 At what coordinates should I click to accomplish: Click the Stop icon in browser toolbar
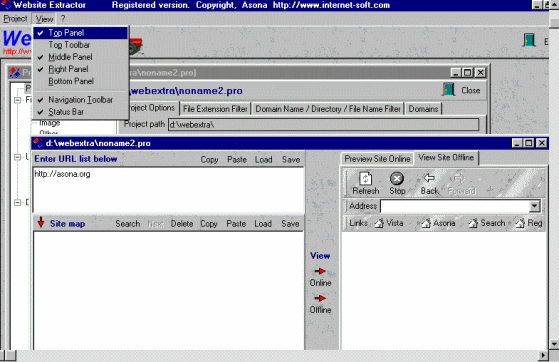pos(396,178)
